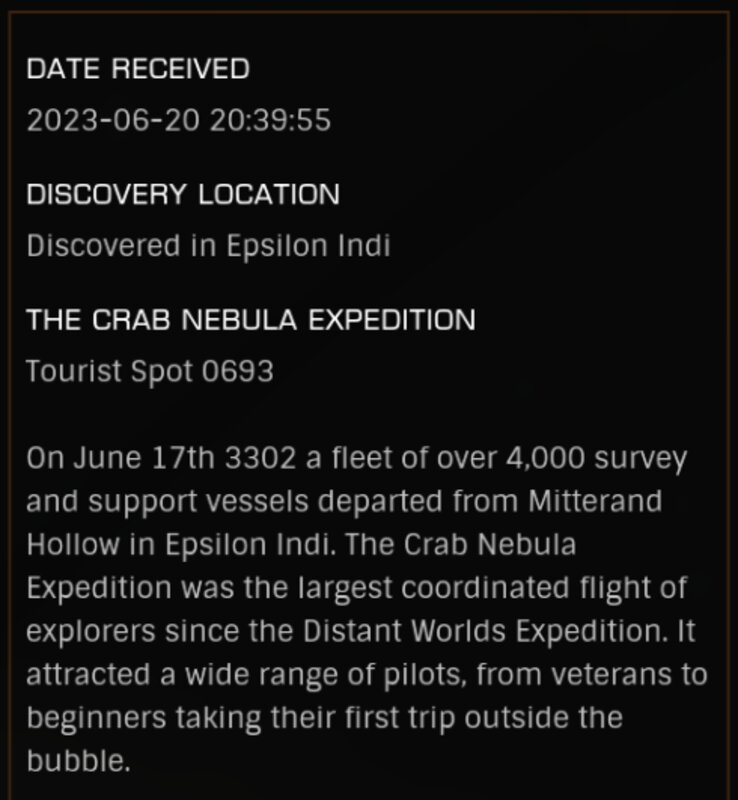Click the '4,000' figure in the description
Viewport: 738px width, 800px height.
[x=545, y=458]
